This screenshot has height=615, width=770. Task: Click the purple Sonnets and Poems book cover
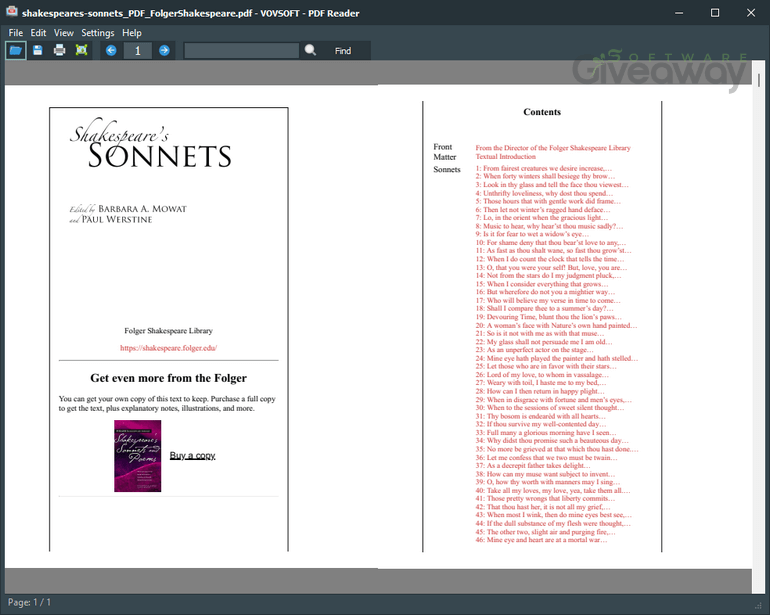tap(138, 456)
